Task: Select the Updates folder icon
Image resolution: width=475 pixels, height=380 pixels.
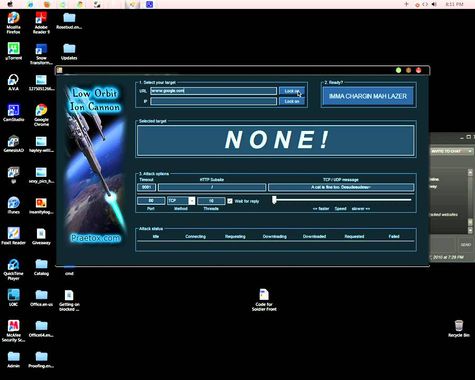Action: [69, 51]
